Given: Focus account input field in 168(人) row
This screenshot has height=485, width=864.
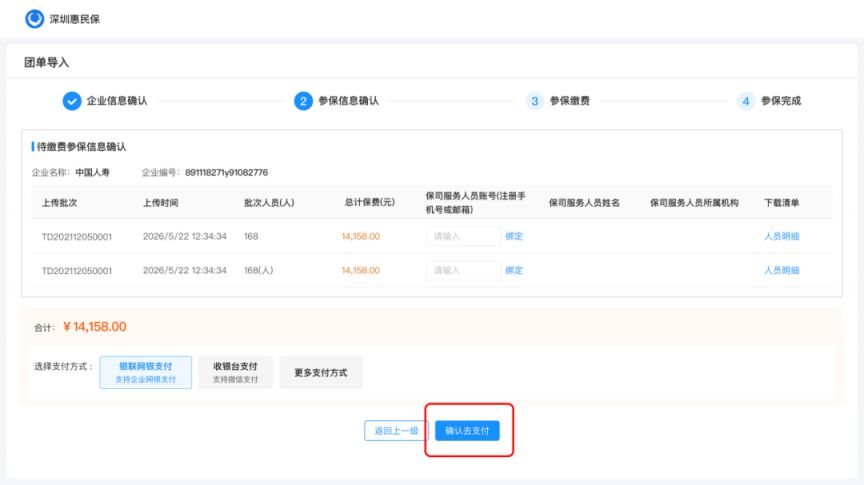Looking at the screenshot, I should [x=463, y=271].
